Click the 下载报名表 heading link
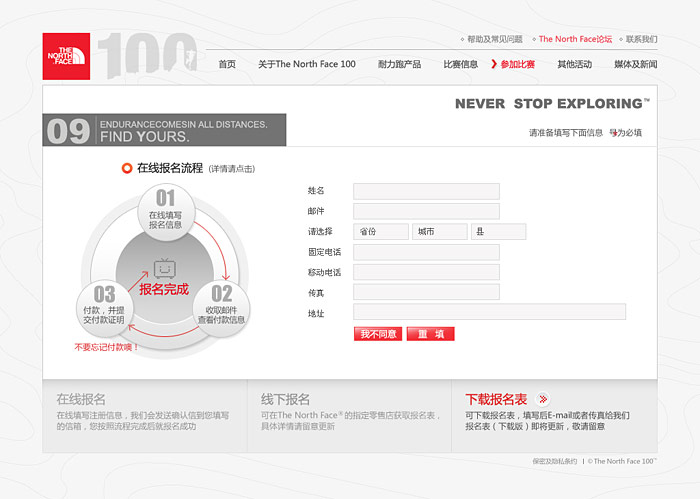This screenshot has height=499, width=700. (496, 399)
